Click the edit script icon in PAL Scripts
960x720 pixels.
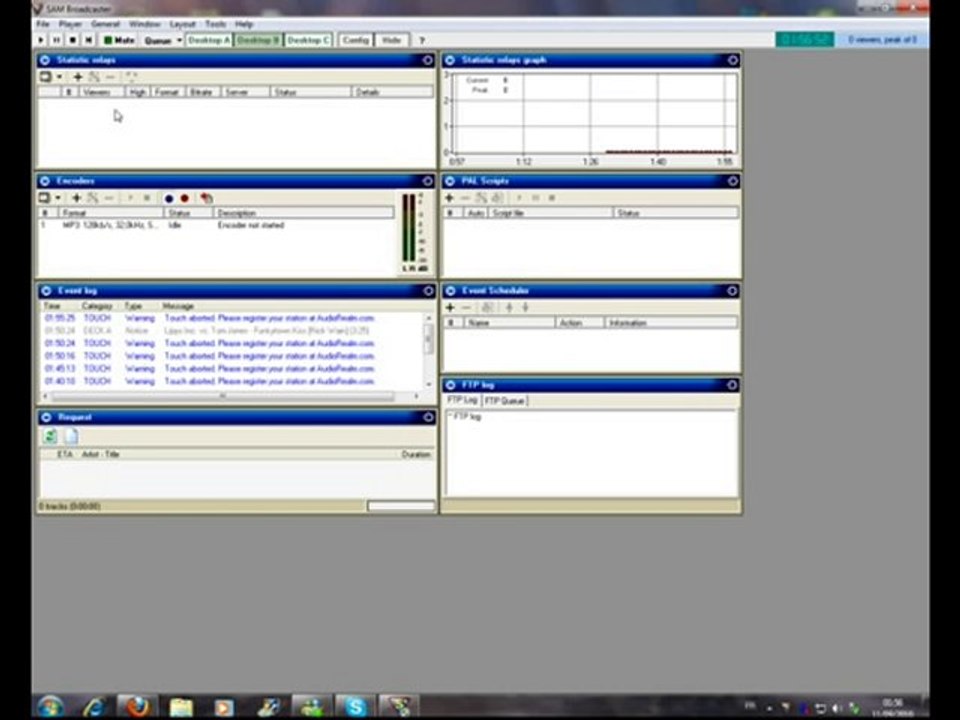pyautogui.click(x=481, y=198)
